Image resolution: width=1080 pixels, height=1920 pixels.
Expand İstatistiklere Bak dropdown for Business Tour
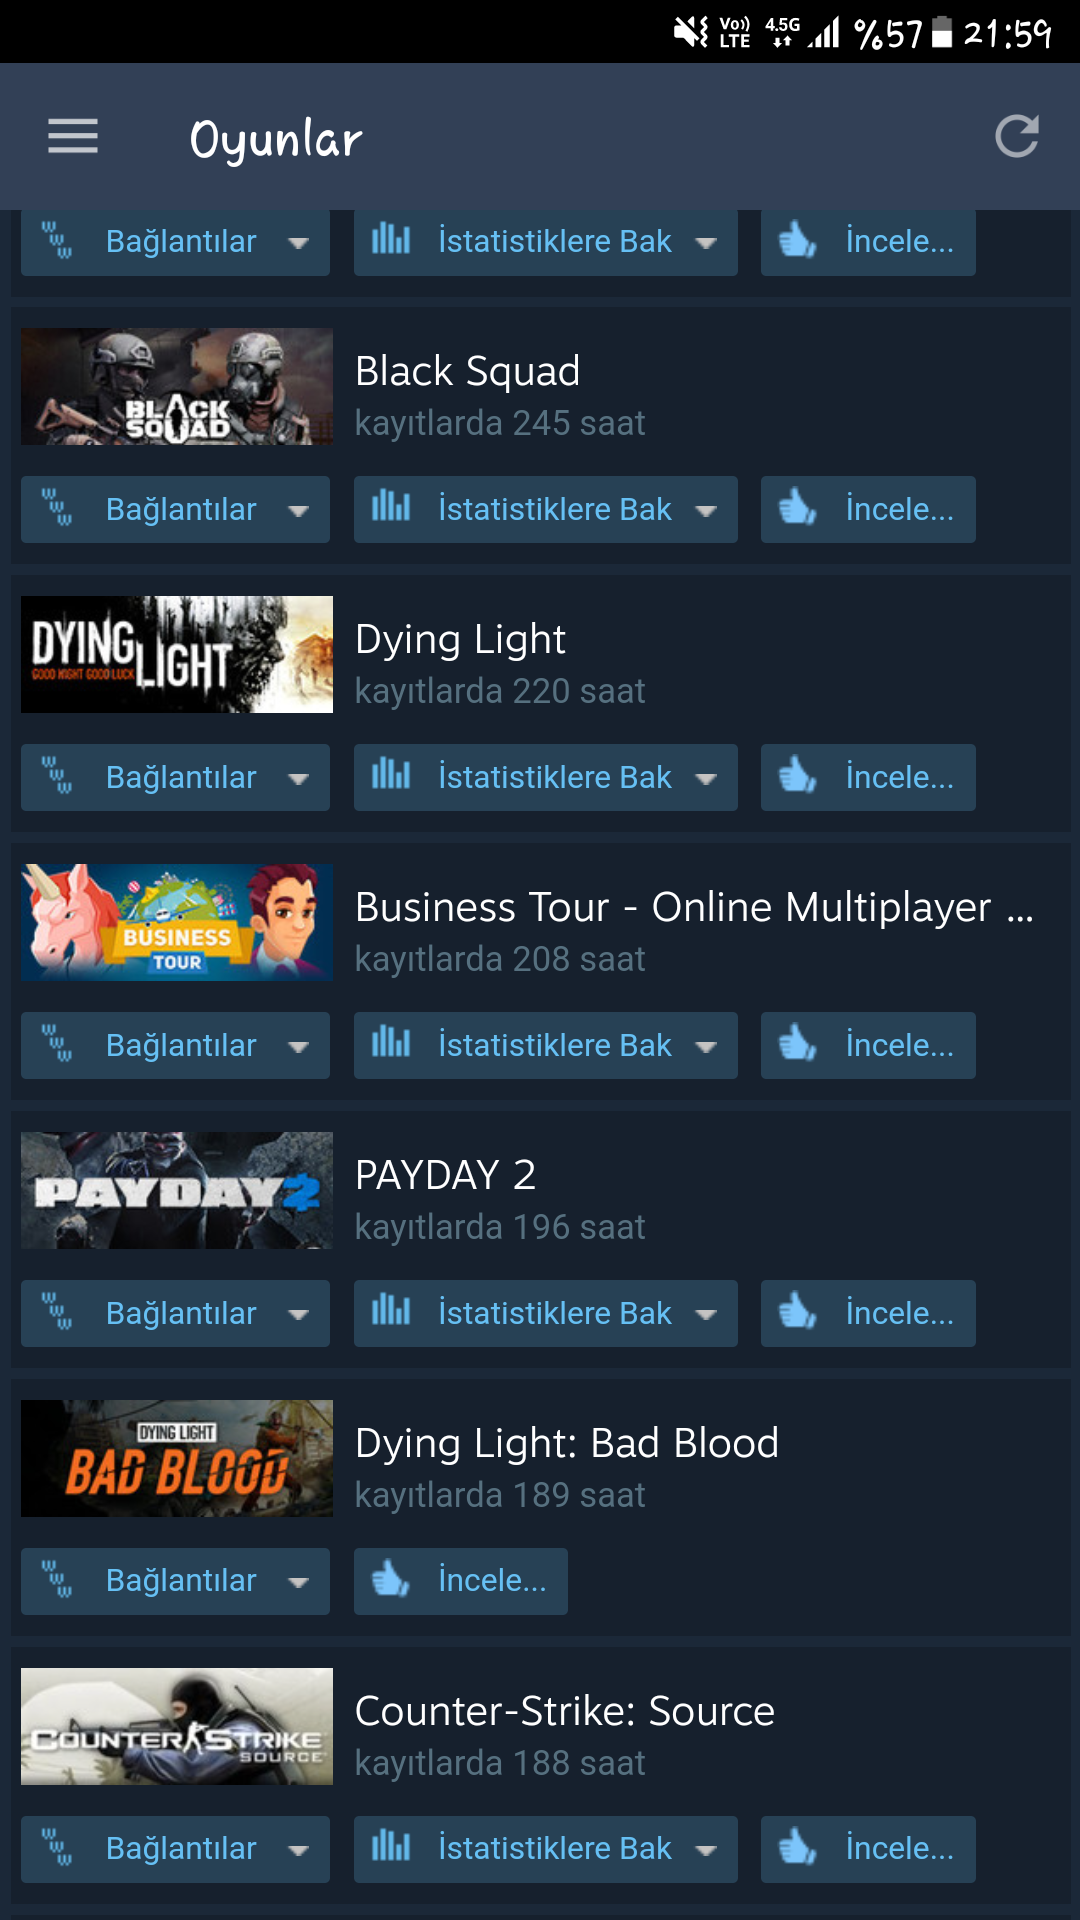[x=546, y=1045]
